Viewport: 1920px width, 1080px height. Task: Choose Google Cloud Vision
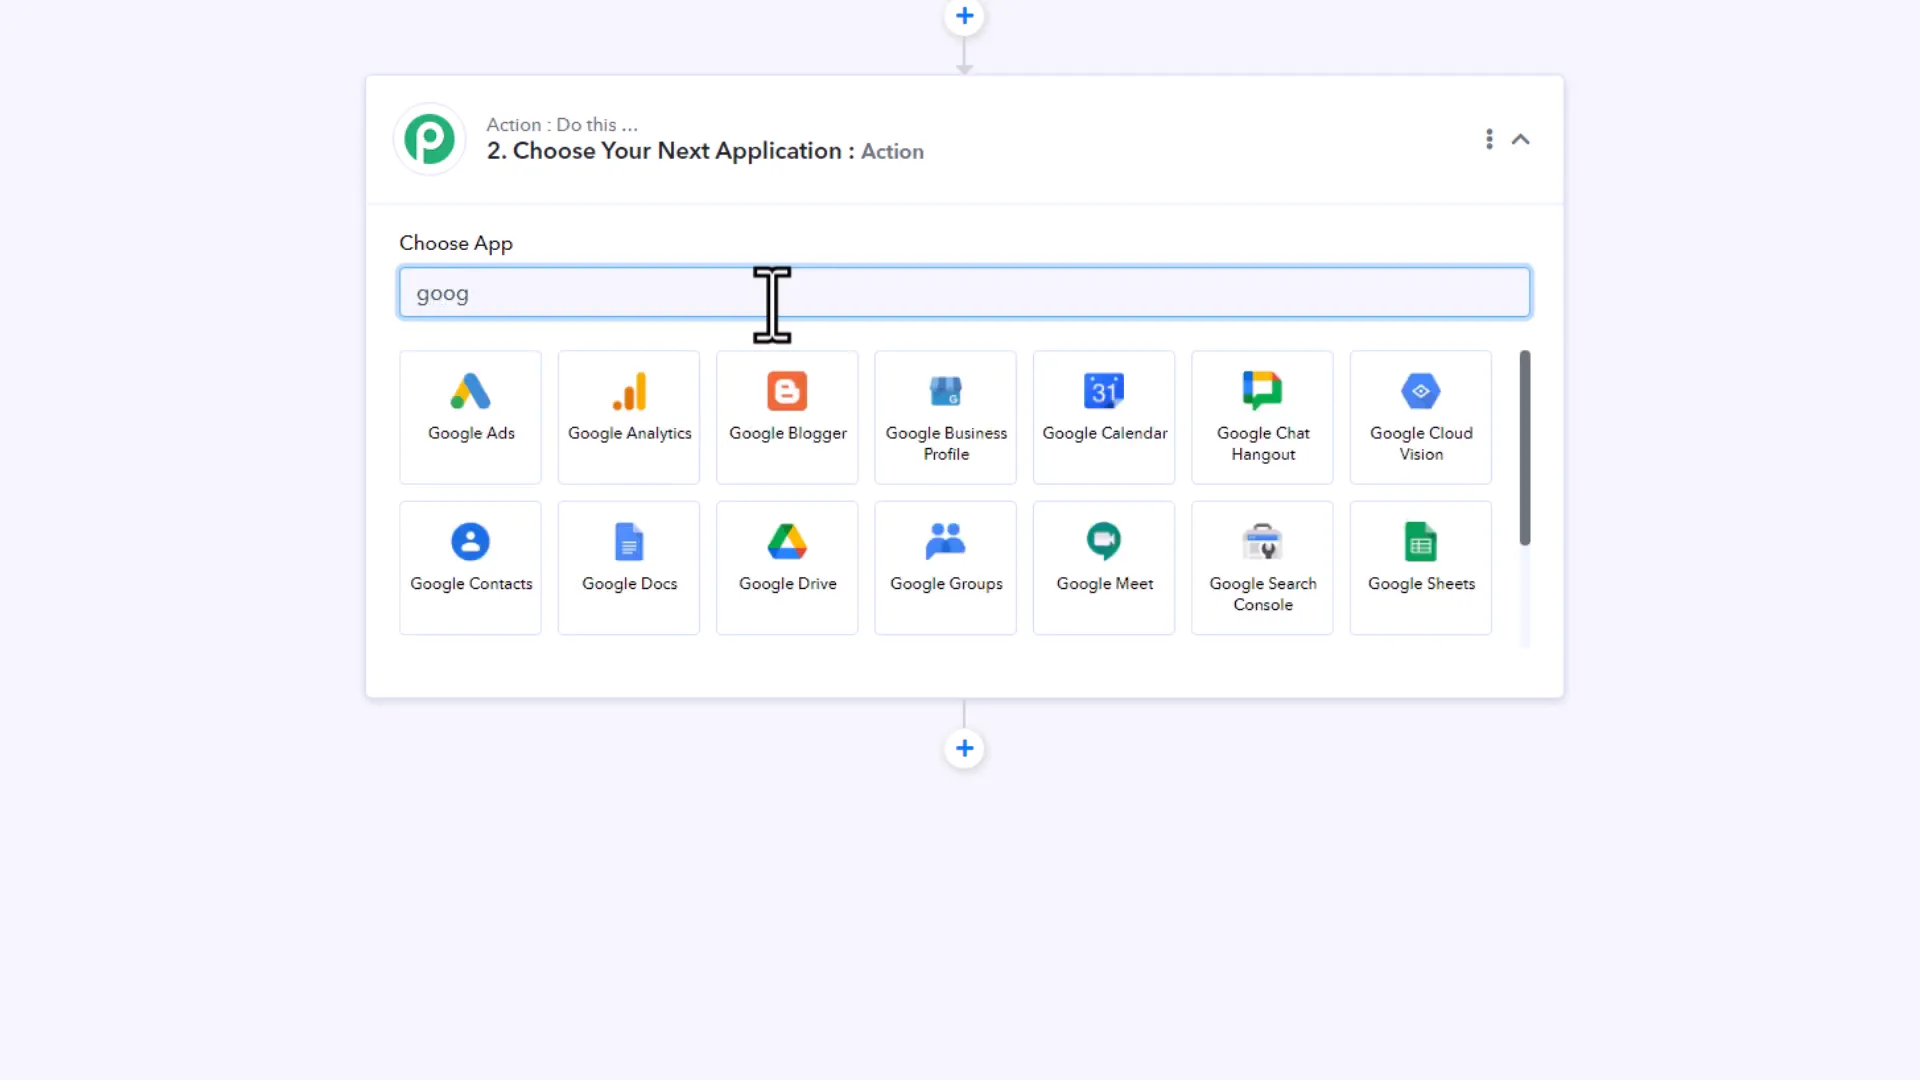point(1420,416)
